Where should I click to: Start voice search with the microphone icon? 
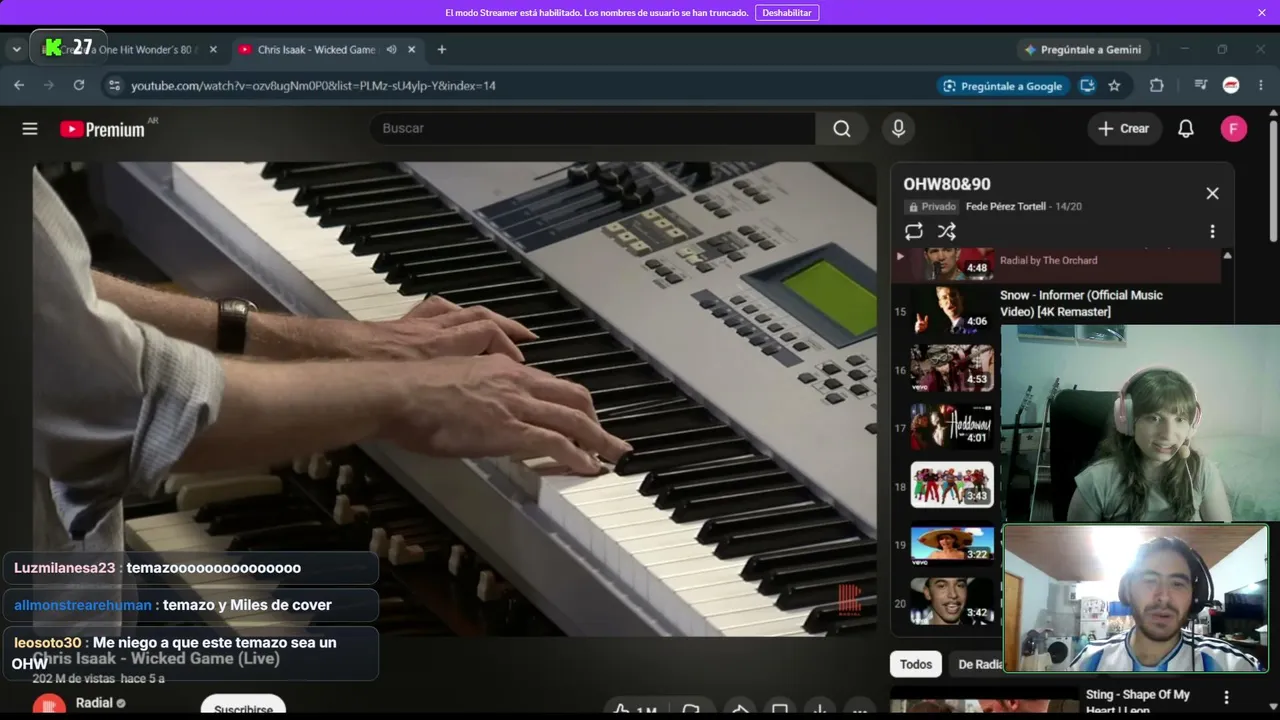click(x=898, y=128)
